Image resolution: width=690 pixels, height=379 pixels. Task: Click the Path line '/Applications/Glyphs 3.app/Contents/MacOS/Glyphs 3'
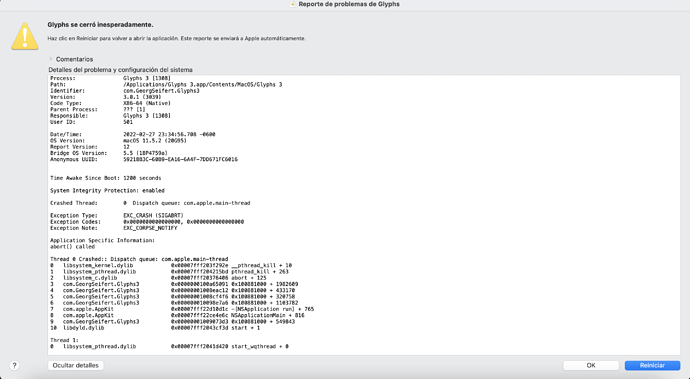tap(166, 85)
